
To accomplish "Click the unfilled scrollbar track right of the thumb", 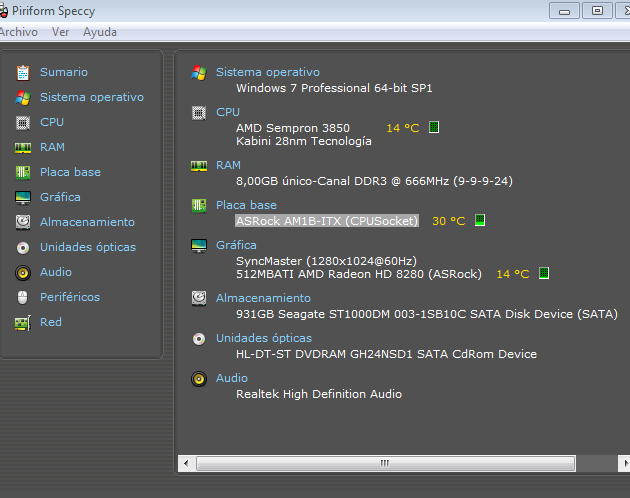I will tap(596, 463).
